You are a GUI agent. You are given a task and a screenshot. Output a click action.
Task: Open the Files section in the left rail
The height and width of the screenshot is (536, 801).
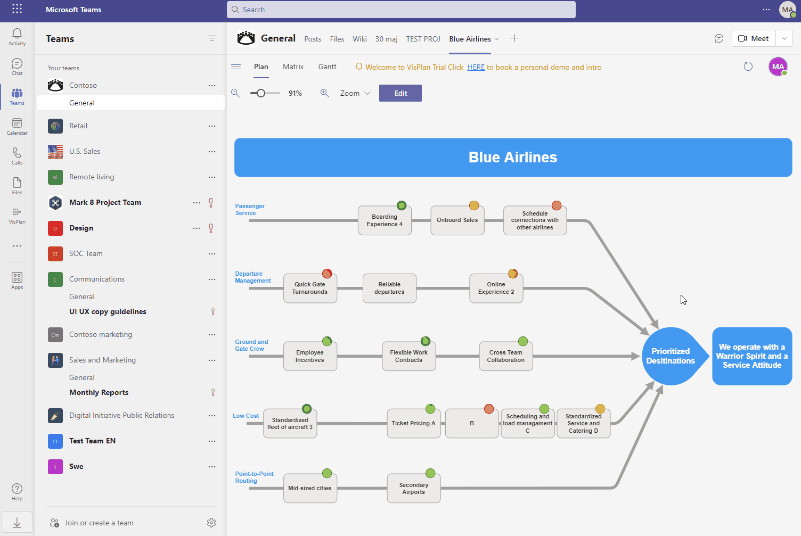[x=17, y=185]
